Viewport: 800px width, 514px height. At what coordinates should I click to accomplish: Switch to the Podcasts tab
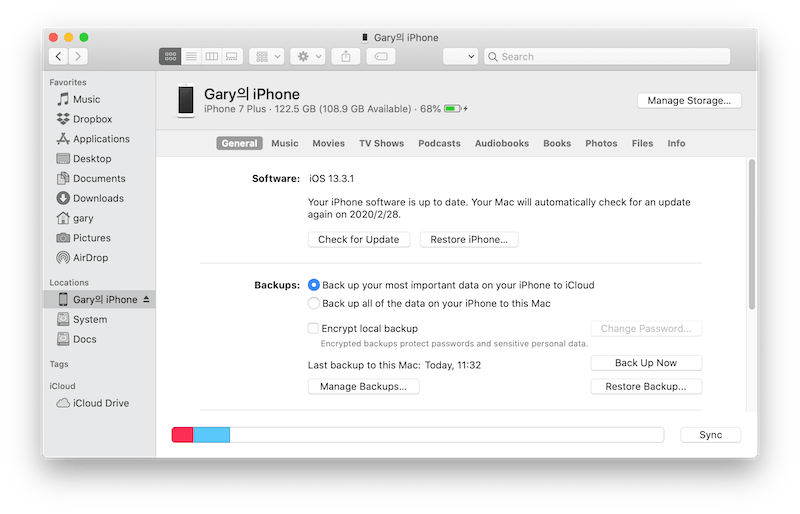click(439, 143)
